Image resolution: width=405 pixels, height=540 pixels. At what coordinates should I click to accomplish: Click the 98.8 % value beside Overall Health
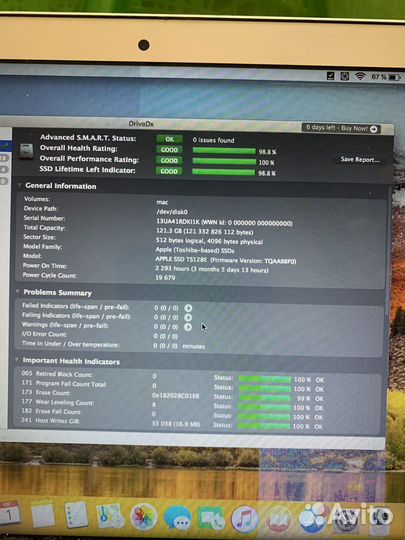pos(268,152)
